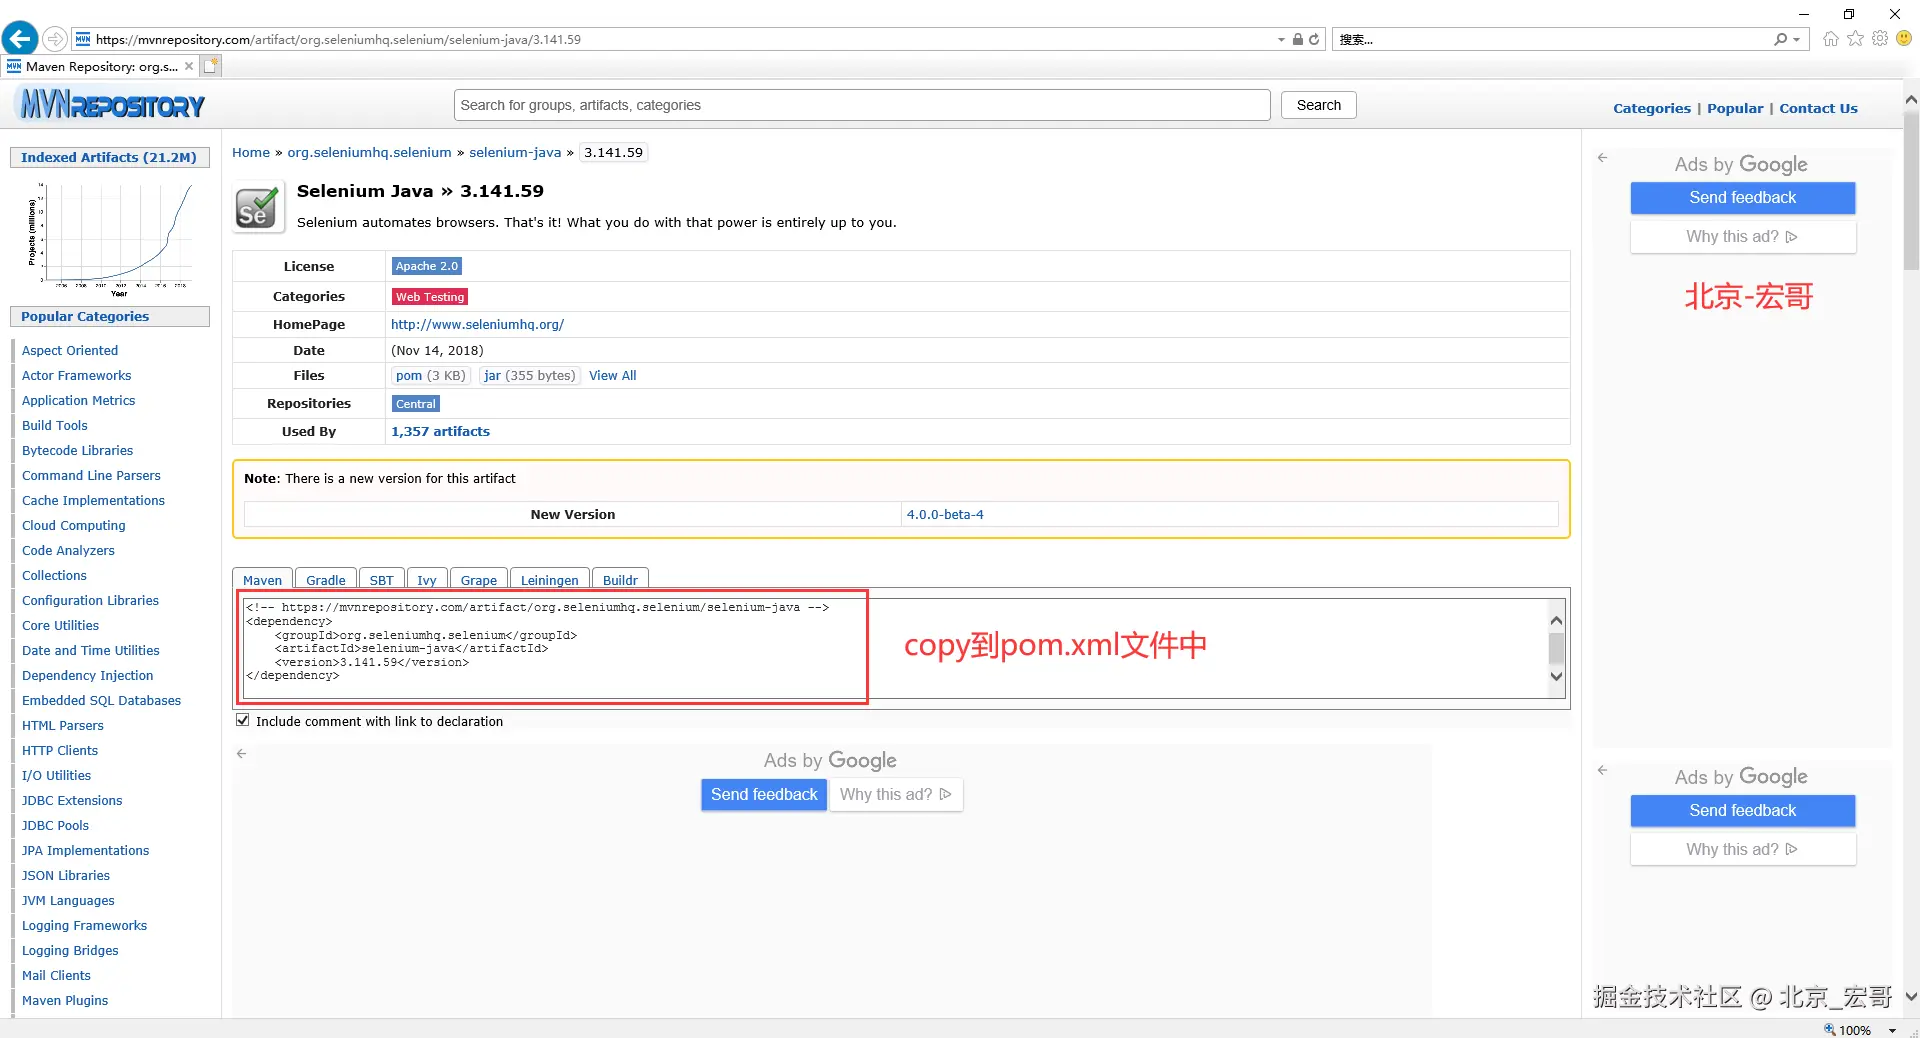Expand the address bar URL history dropdown
Screen dimensions: 1920x1038
[1281, 40]
